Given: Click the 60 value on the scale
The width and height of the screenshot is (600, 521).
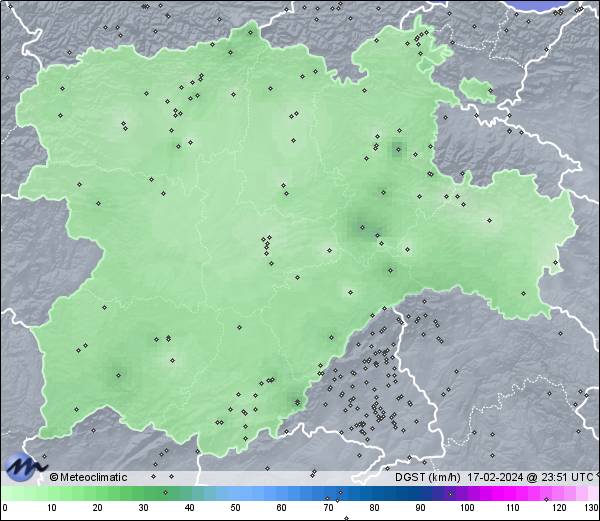Looking at the screenshot, I should (282, 508).
